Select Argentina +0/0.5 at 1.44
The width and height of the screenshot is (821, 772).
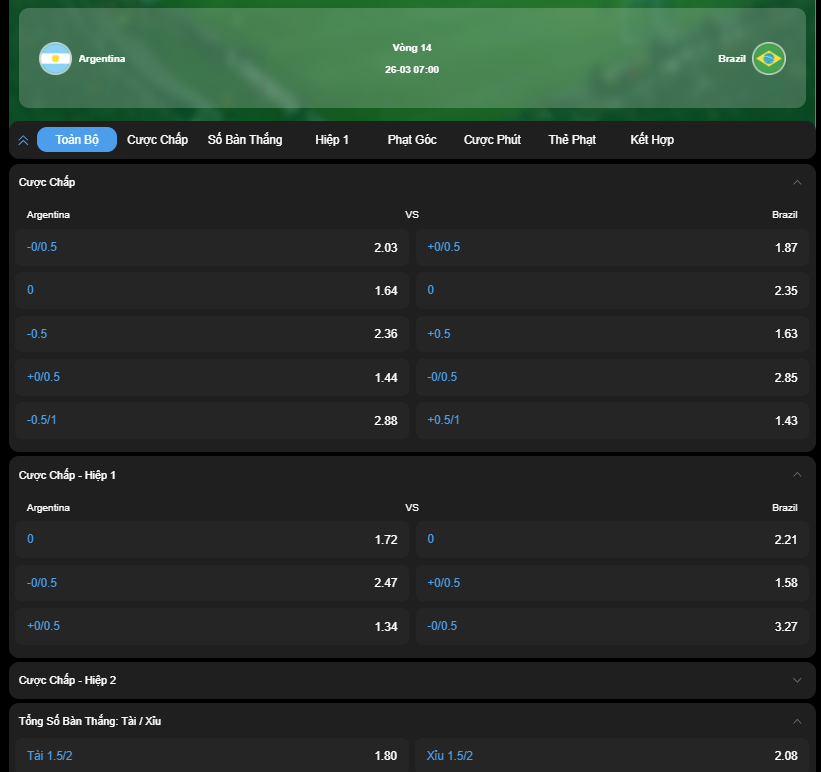(212, 377)
